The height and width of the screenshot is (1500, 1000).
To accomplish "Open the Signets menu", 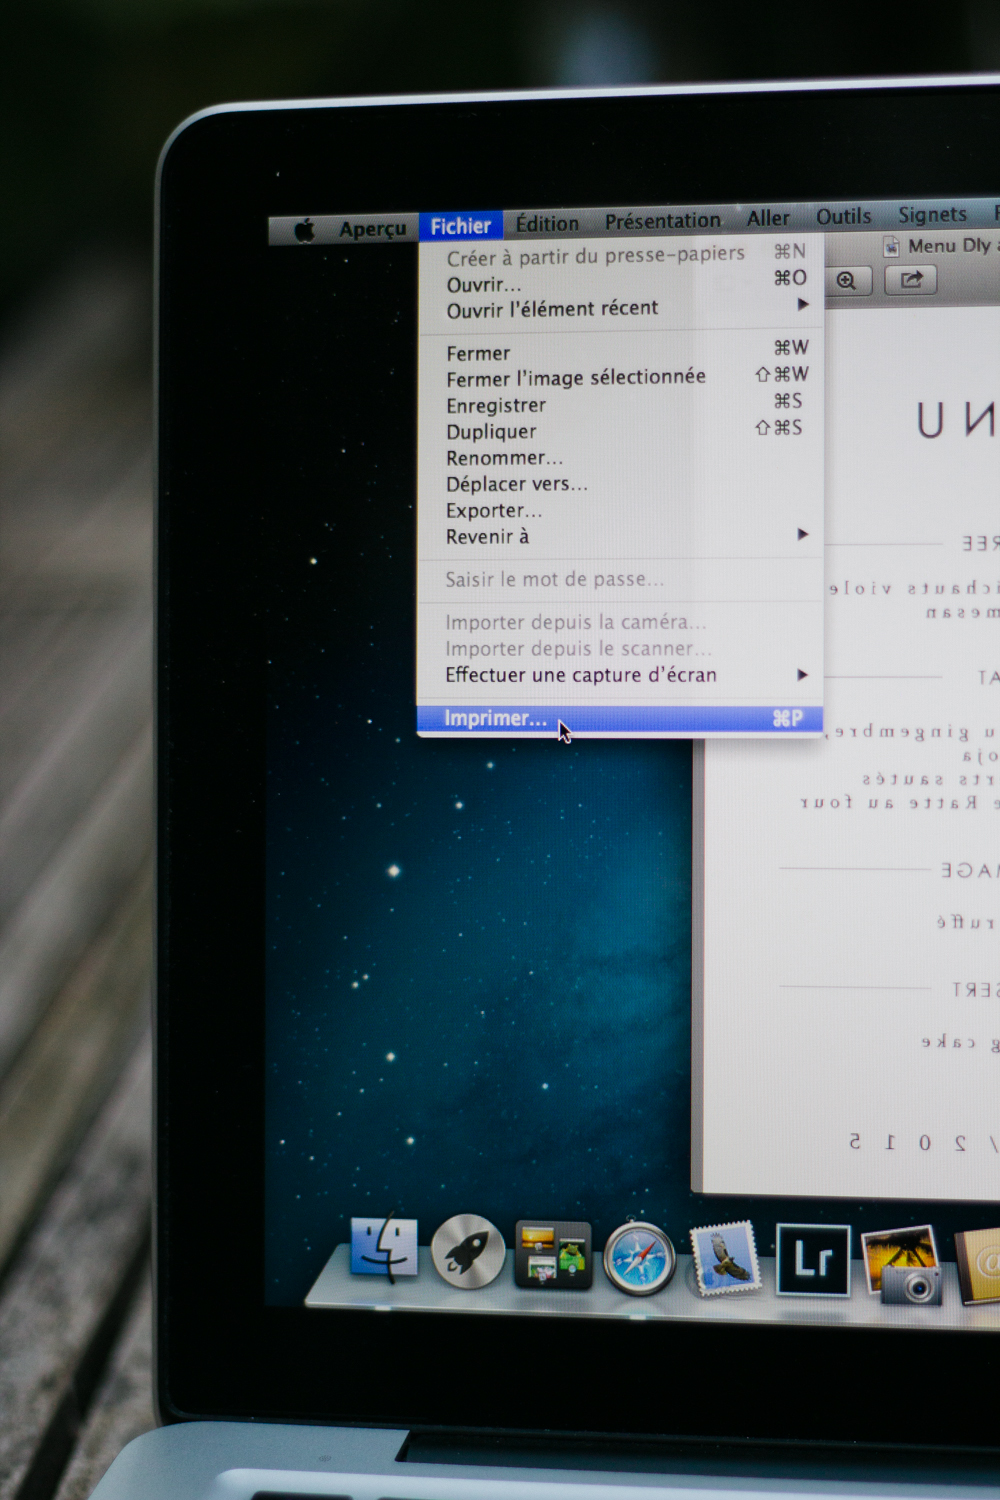I will pyautogui.click(x=932, y=214).
